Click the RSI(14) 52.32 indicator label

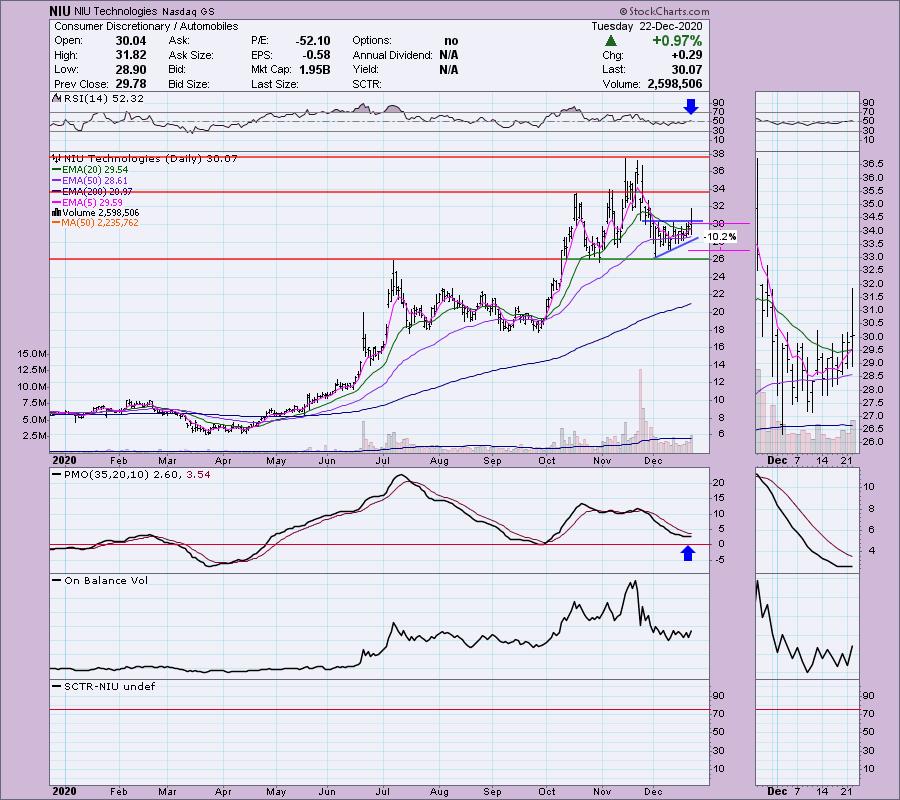pyautogui.click(x=104, y=98)
